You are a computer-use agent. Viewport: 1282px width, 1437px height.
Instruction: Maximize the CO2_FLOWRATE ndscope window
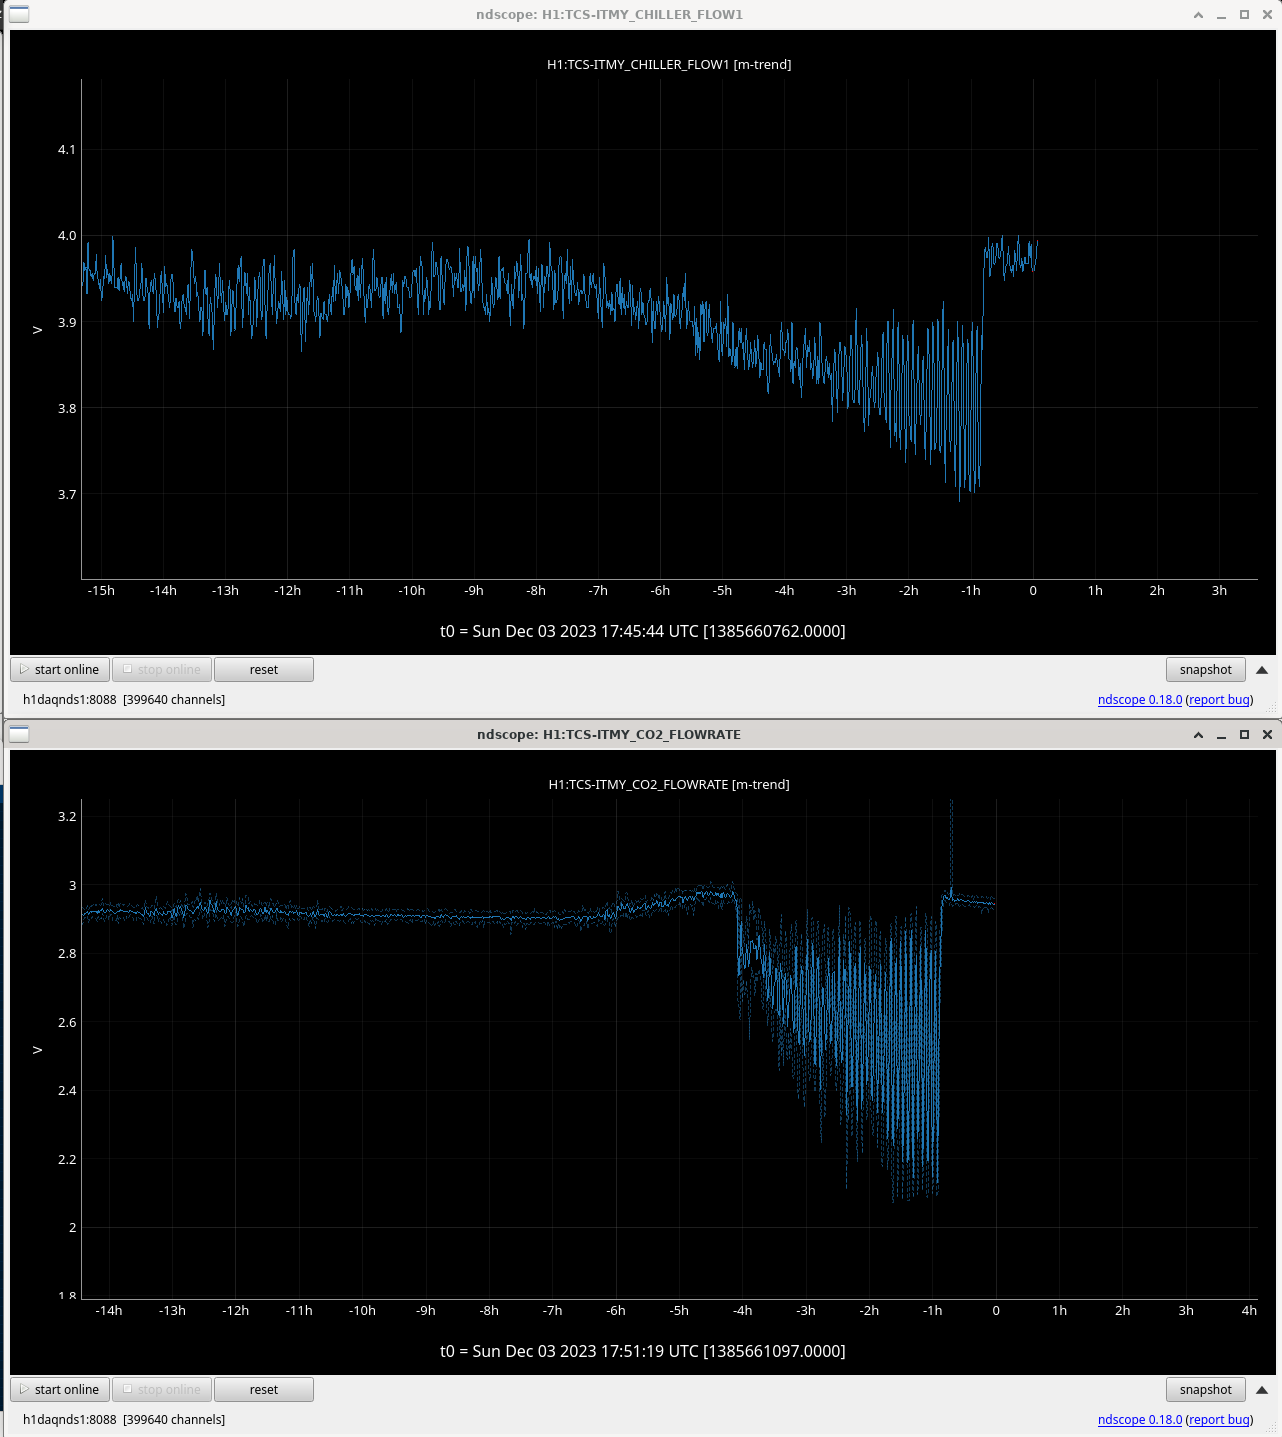1244,735
